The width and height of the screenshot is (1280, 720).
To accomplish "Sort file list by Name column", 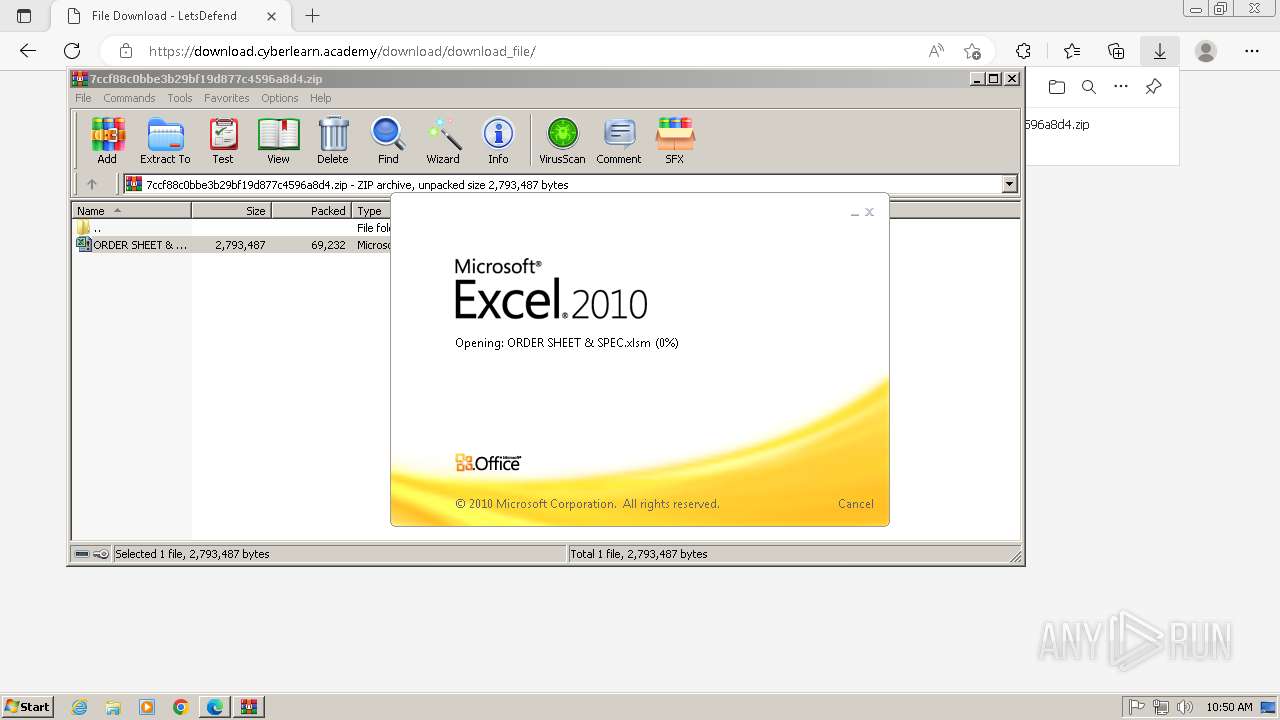I will [132, 211].
